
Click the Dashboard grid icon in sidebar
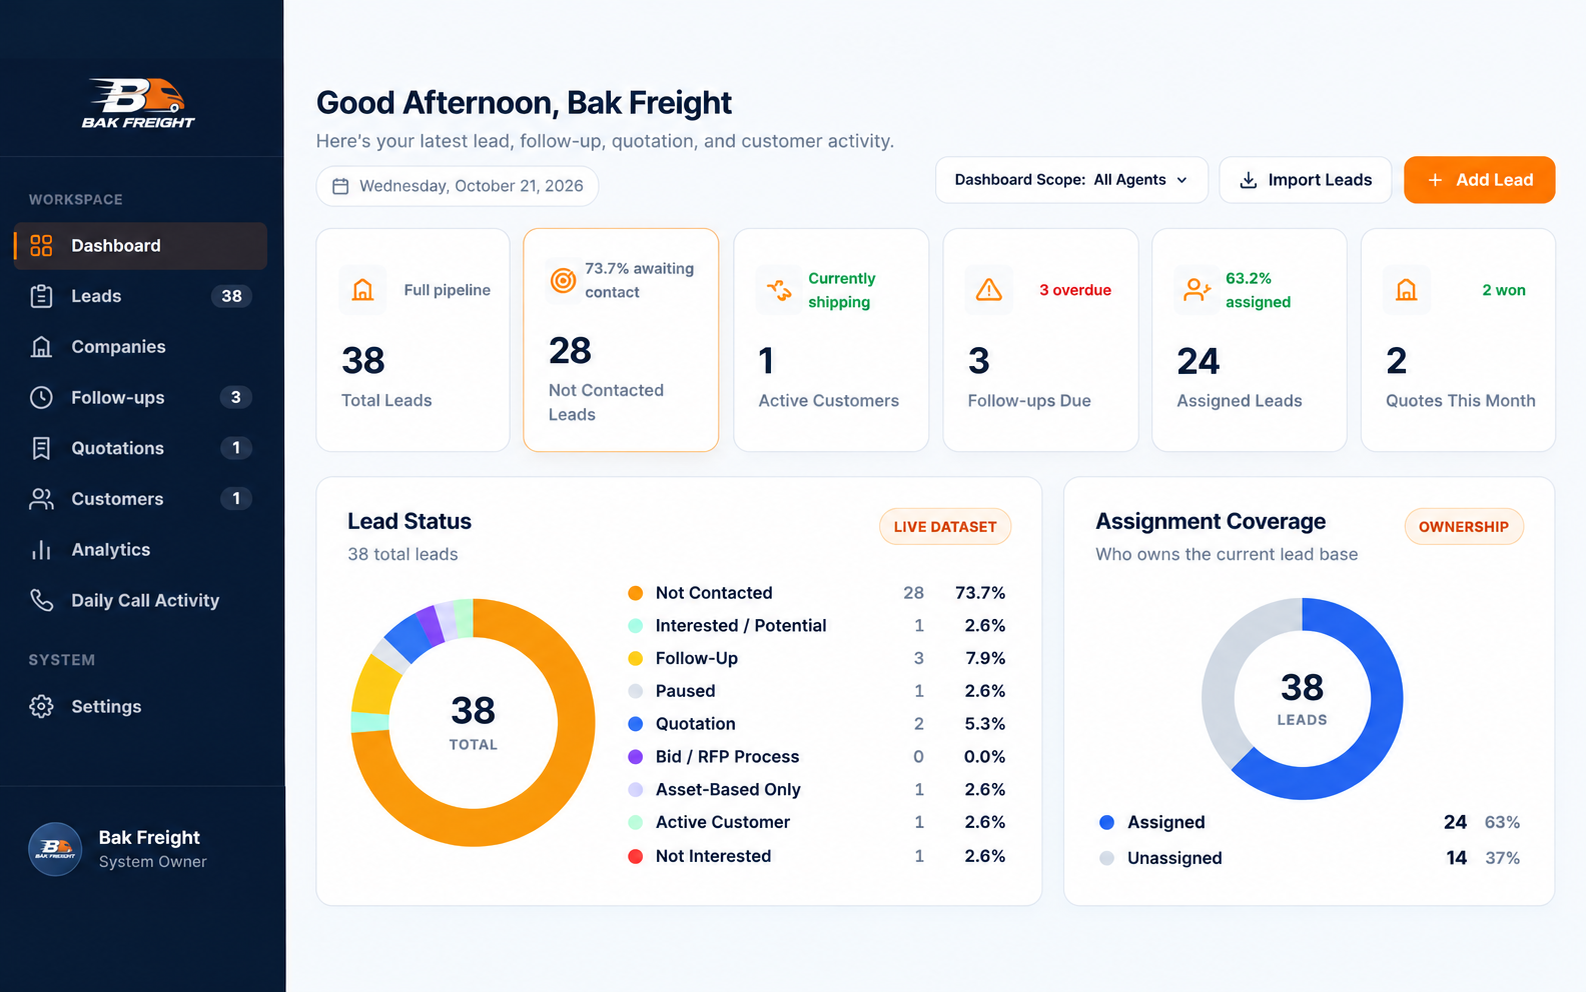pyautogui.click(x=41, y=246)
